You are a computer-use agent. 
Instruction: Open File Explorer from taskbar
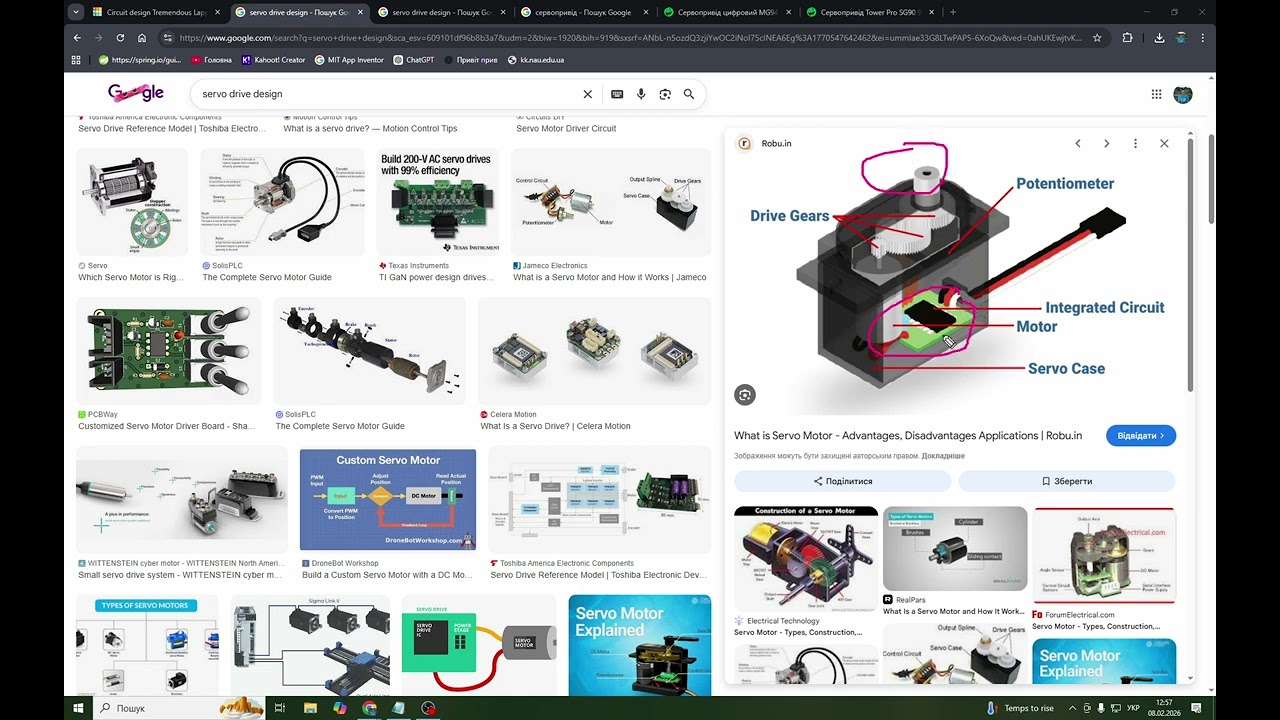[x=310, y=708]
